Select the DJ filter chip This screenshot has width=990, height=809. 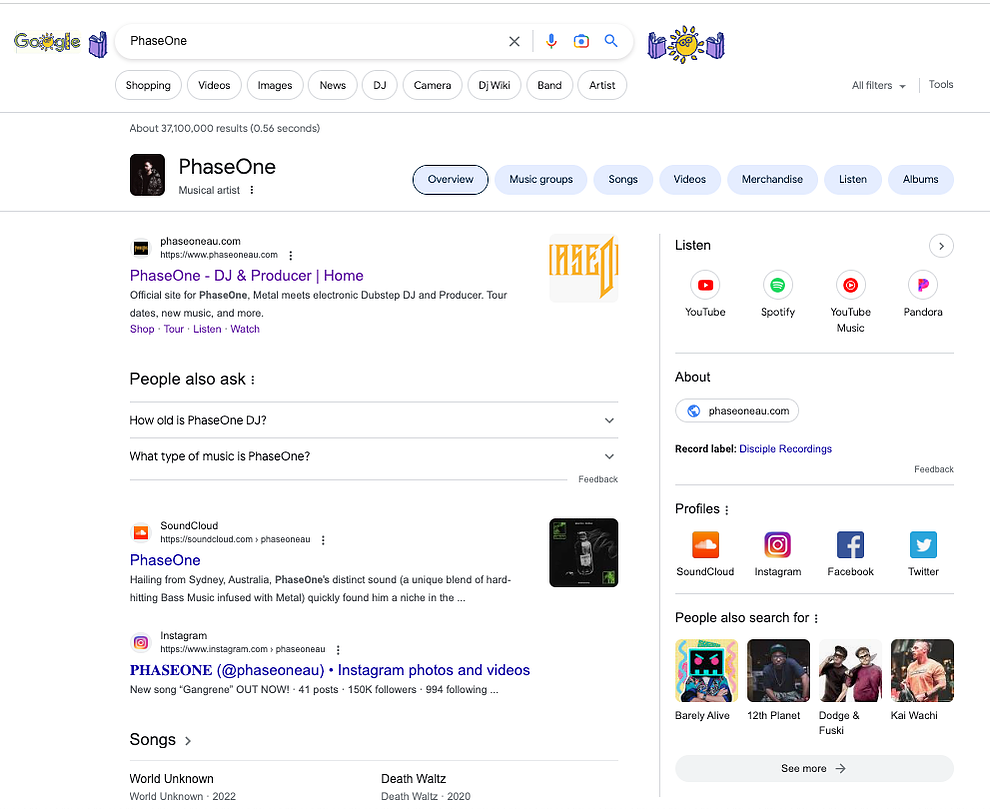379,85
